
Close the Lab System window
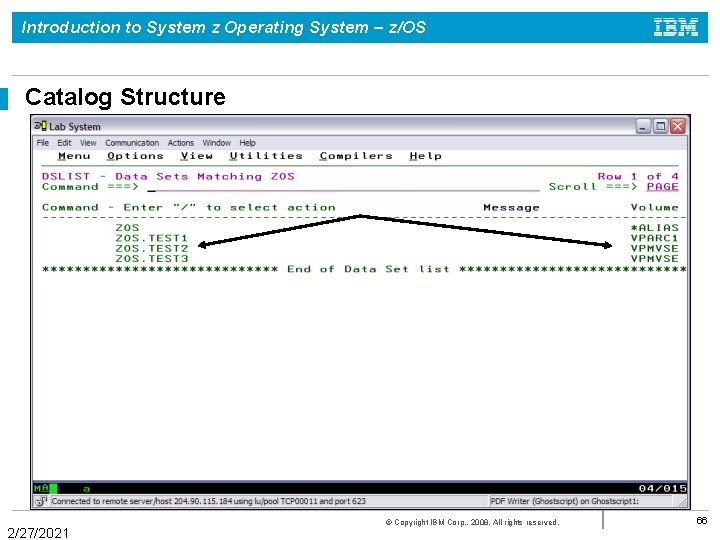click(x=678, y=126)
